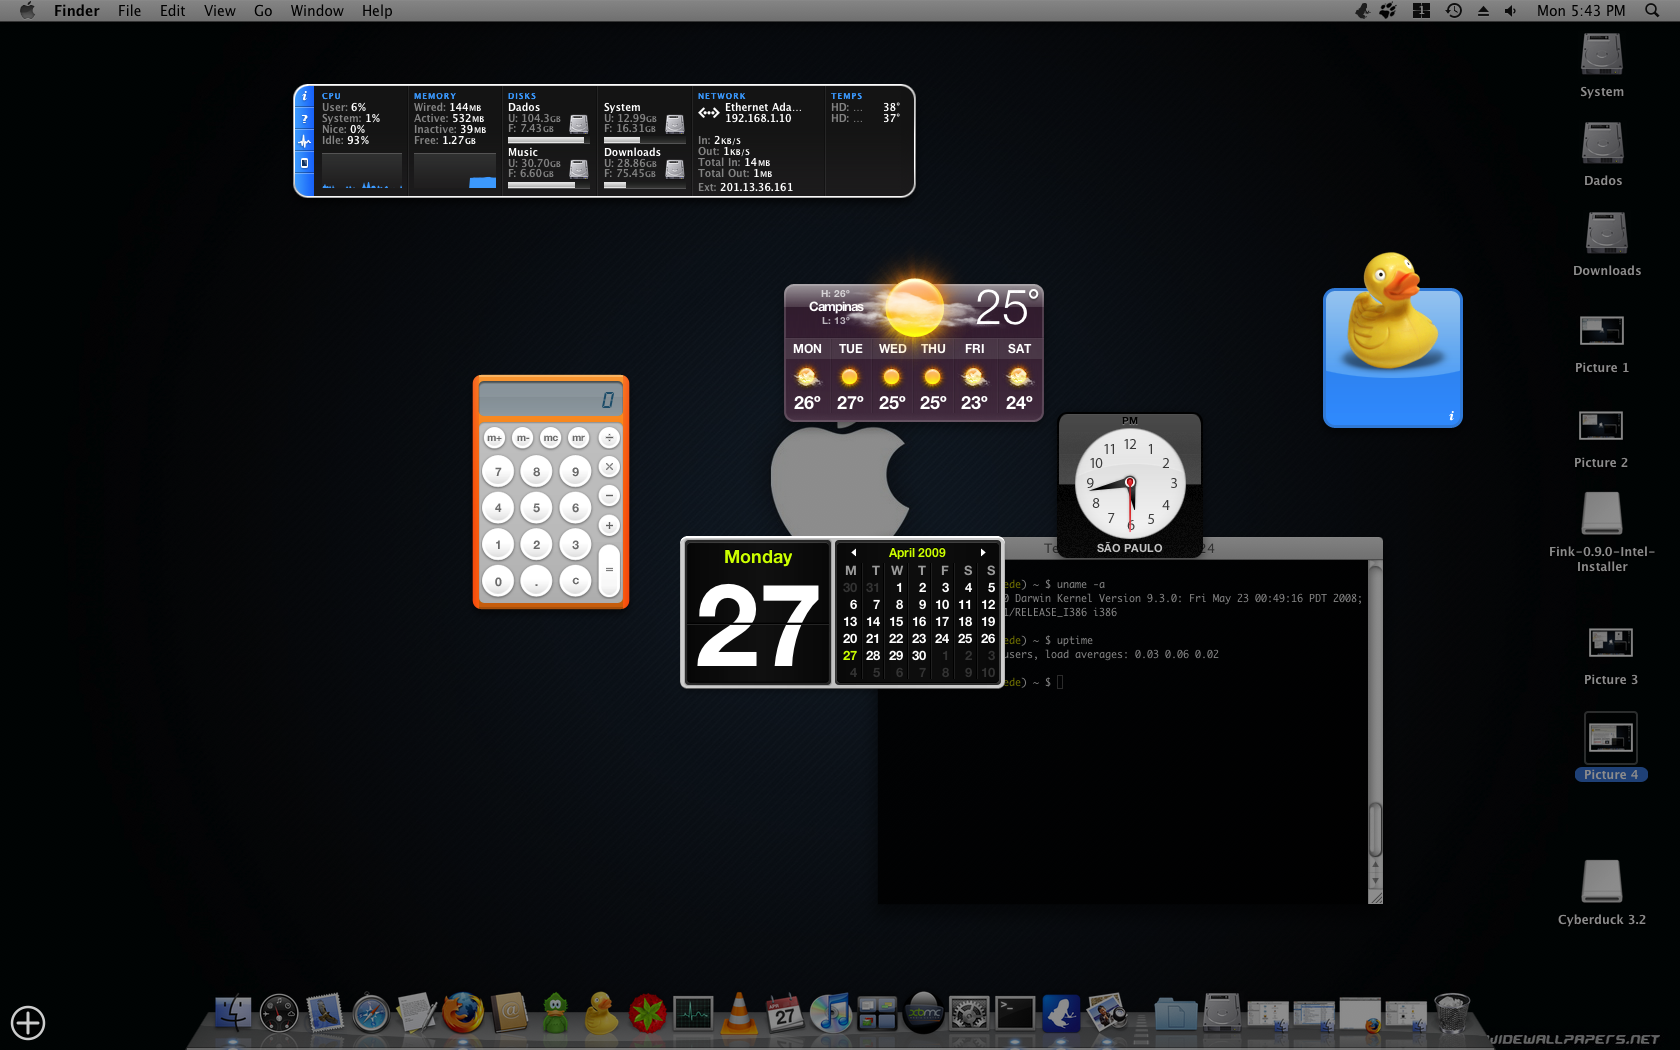
Task: Select April 15 in calendar widget
Action: coord(896,621)
